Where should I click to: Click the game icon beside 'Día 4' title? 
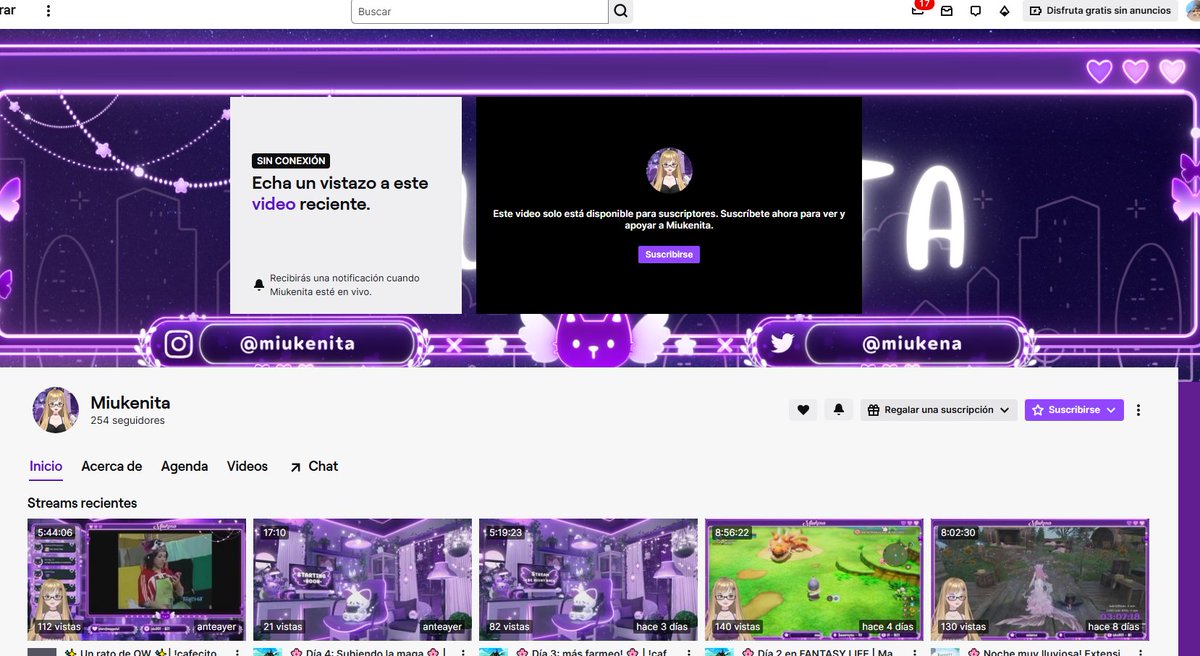[268, 652]
